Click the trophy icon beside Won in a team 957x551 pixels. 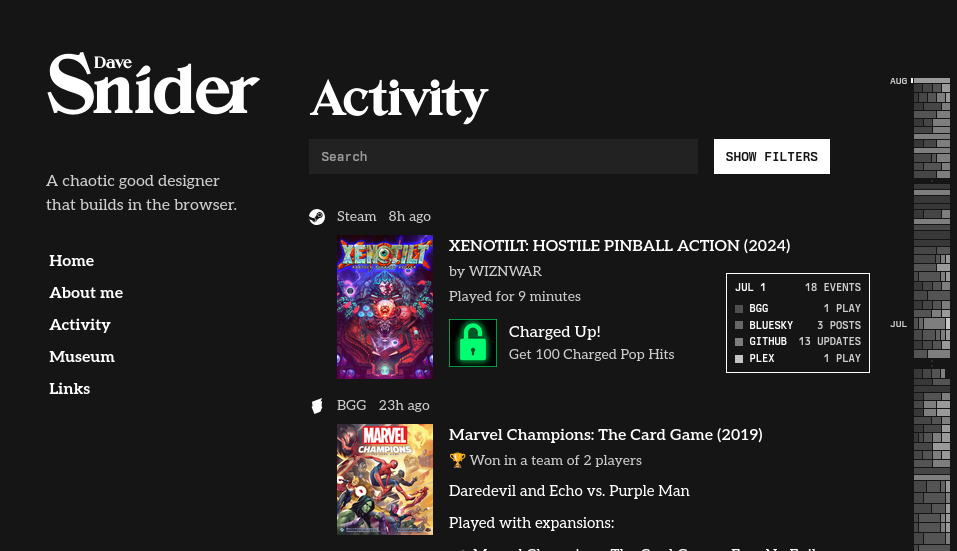[x=457, y=460]
